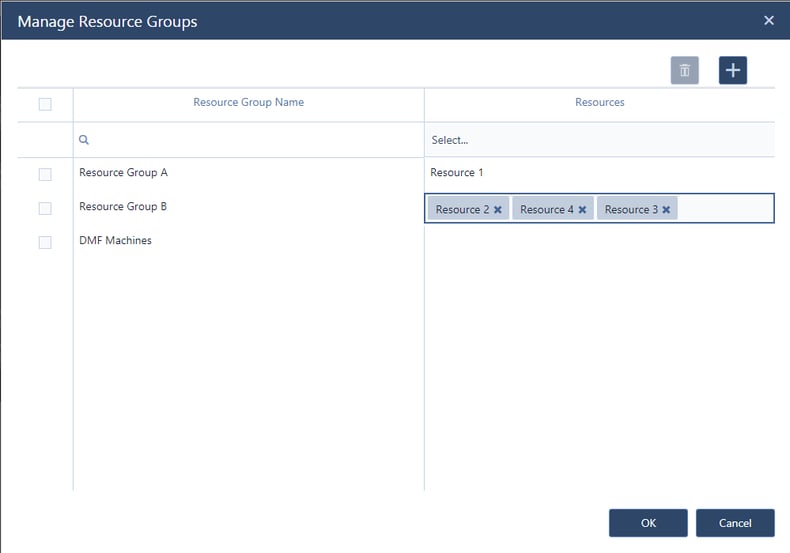Click the Cancel button
The height and width of the screenshot is (553, 790).
click(x=735, y=523)
